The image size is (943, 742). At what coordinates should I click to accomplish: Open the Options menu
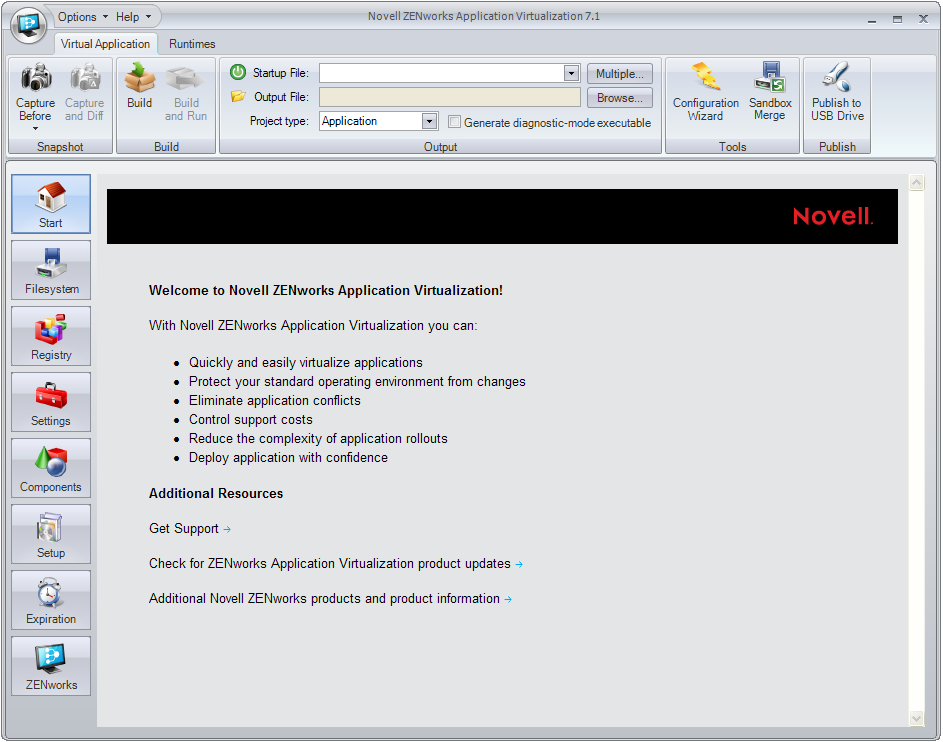point(83,17)
